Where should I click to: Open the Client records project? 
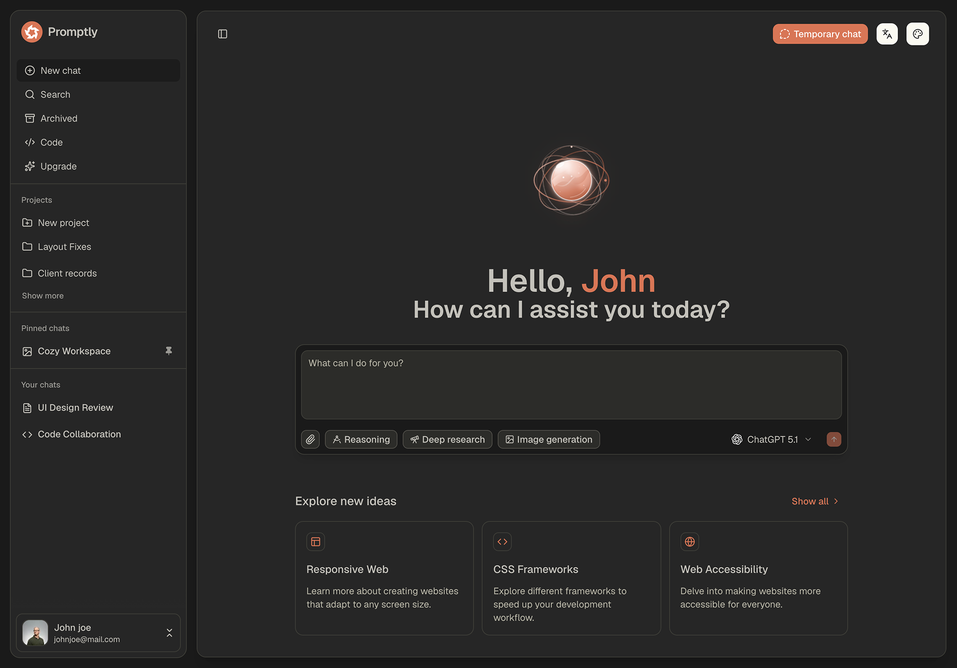(98, 274)
